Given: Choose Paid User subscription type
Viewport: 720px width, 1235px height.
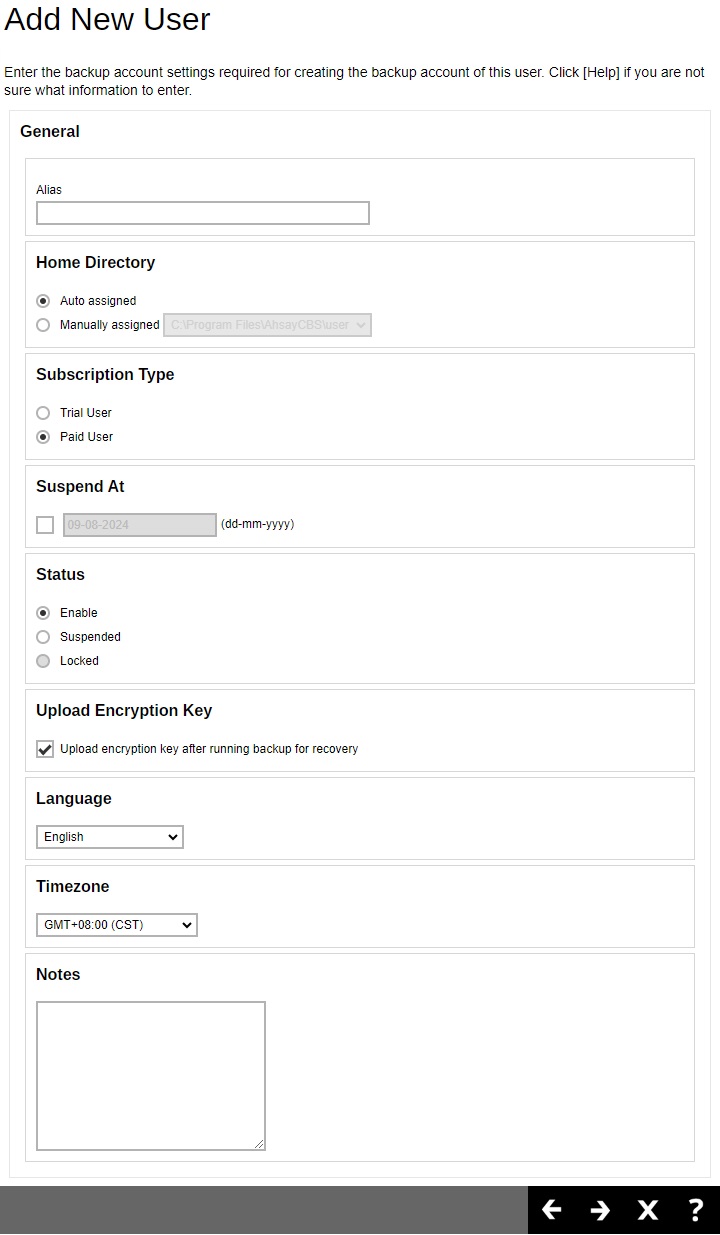Looking at the screenshot, I should [x=43, y=437].
